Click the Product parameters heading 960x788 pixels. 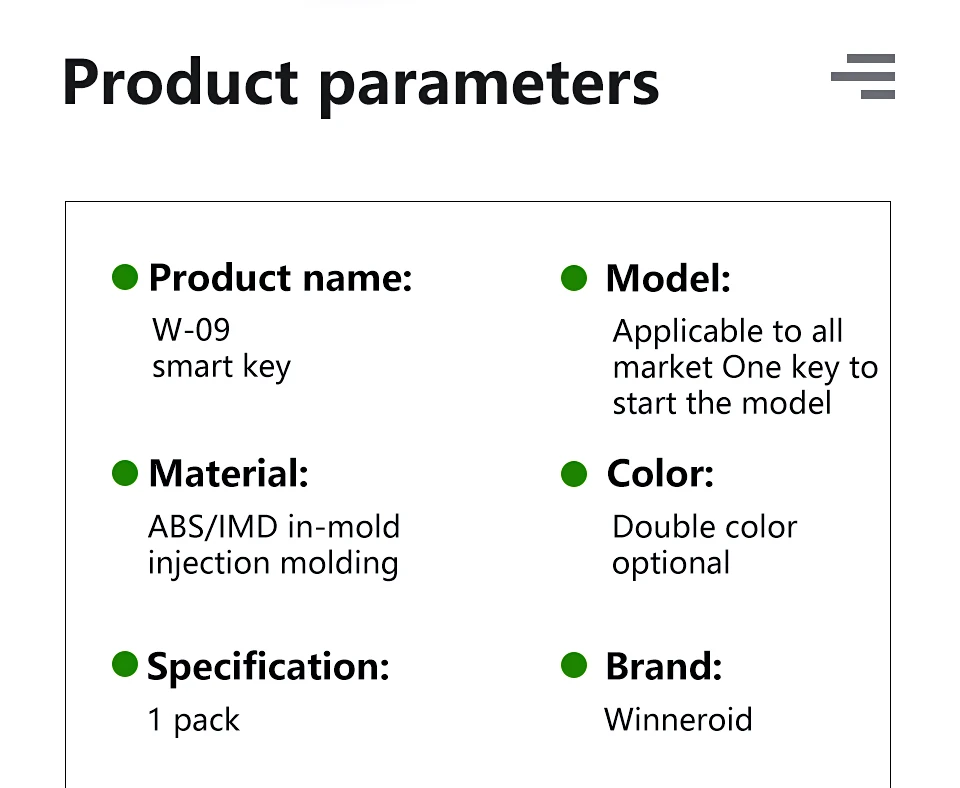[361, 84]
